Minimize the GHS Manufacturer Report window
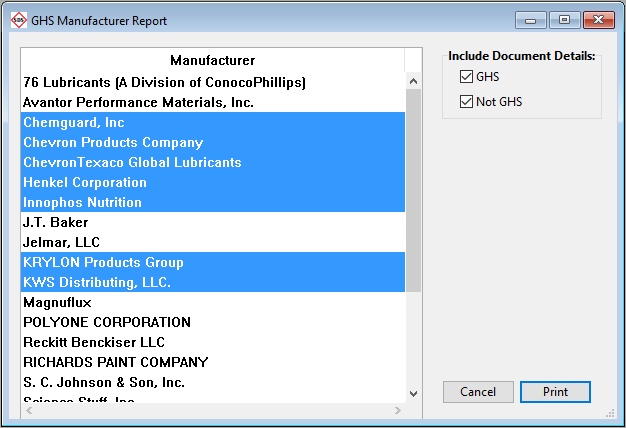626x428 pixels. point(531,20)
